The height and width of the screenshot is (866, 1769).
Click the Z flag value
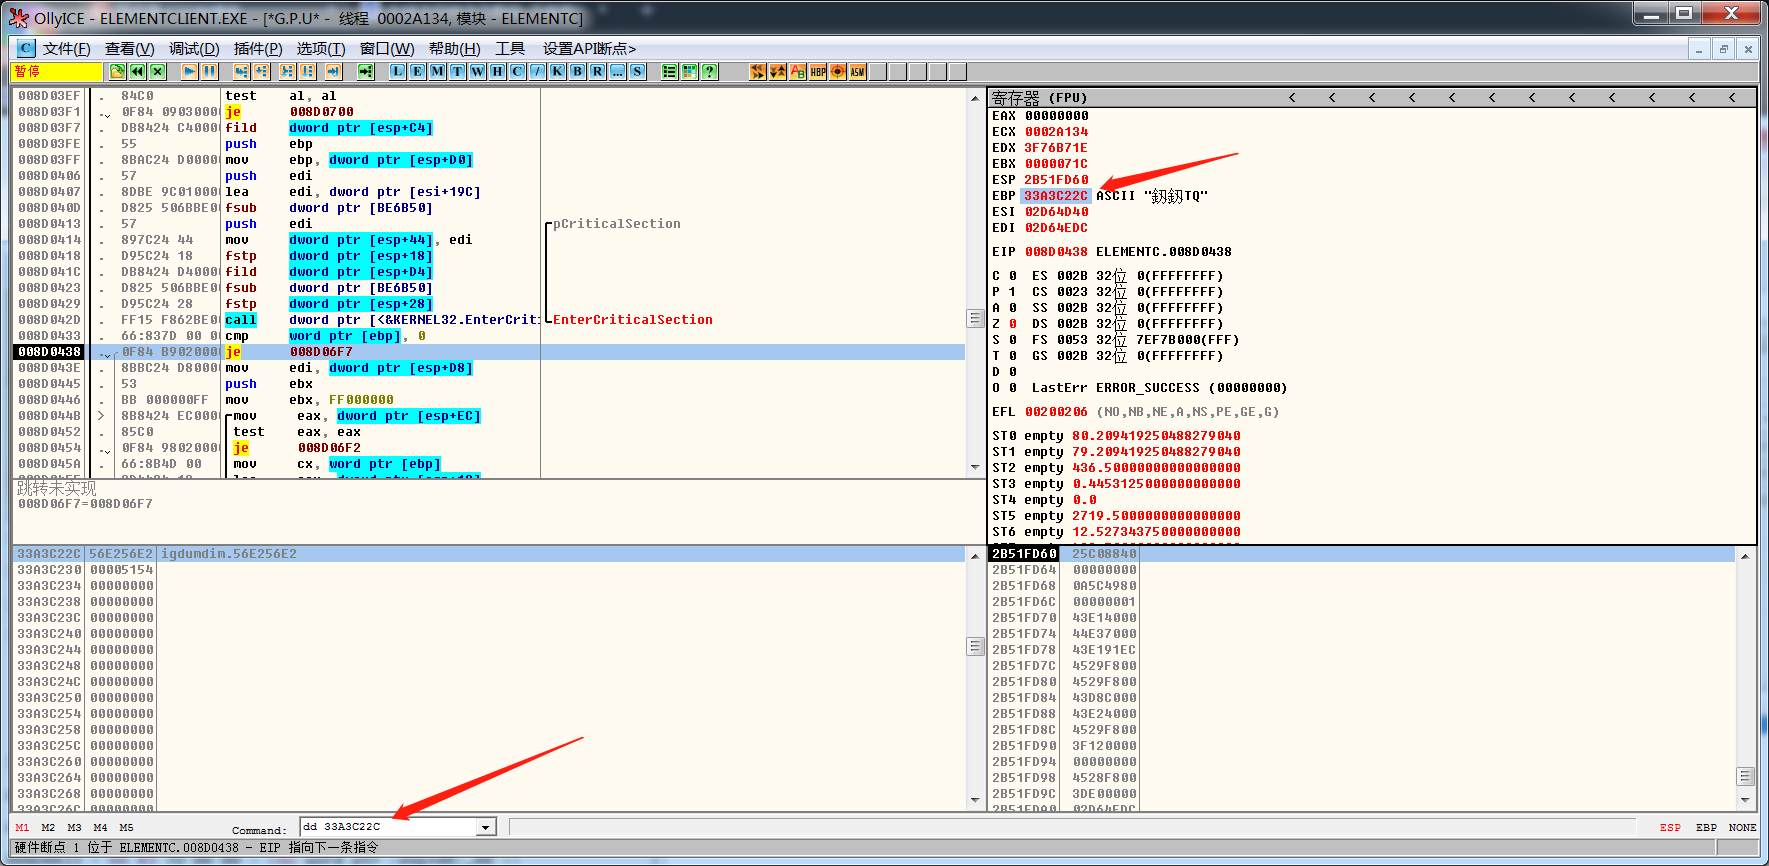pos(1013,324)
